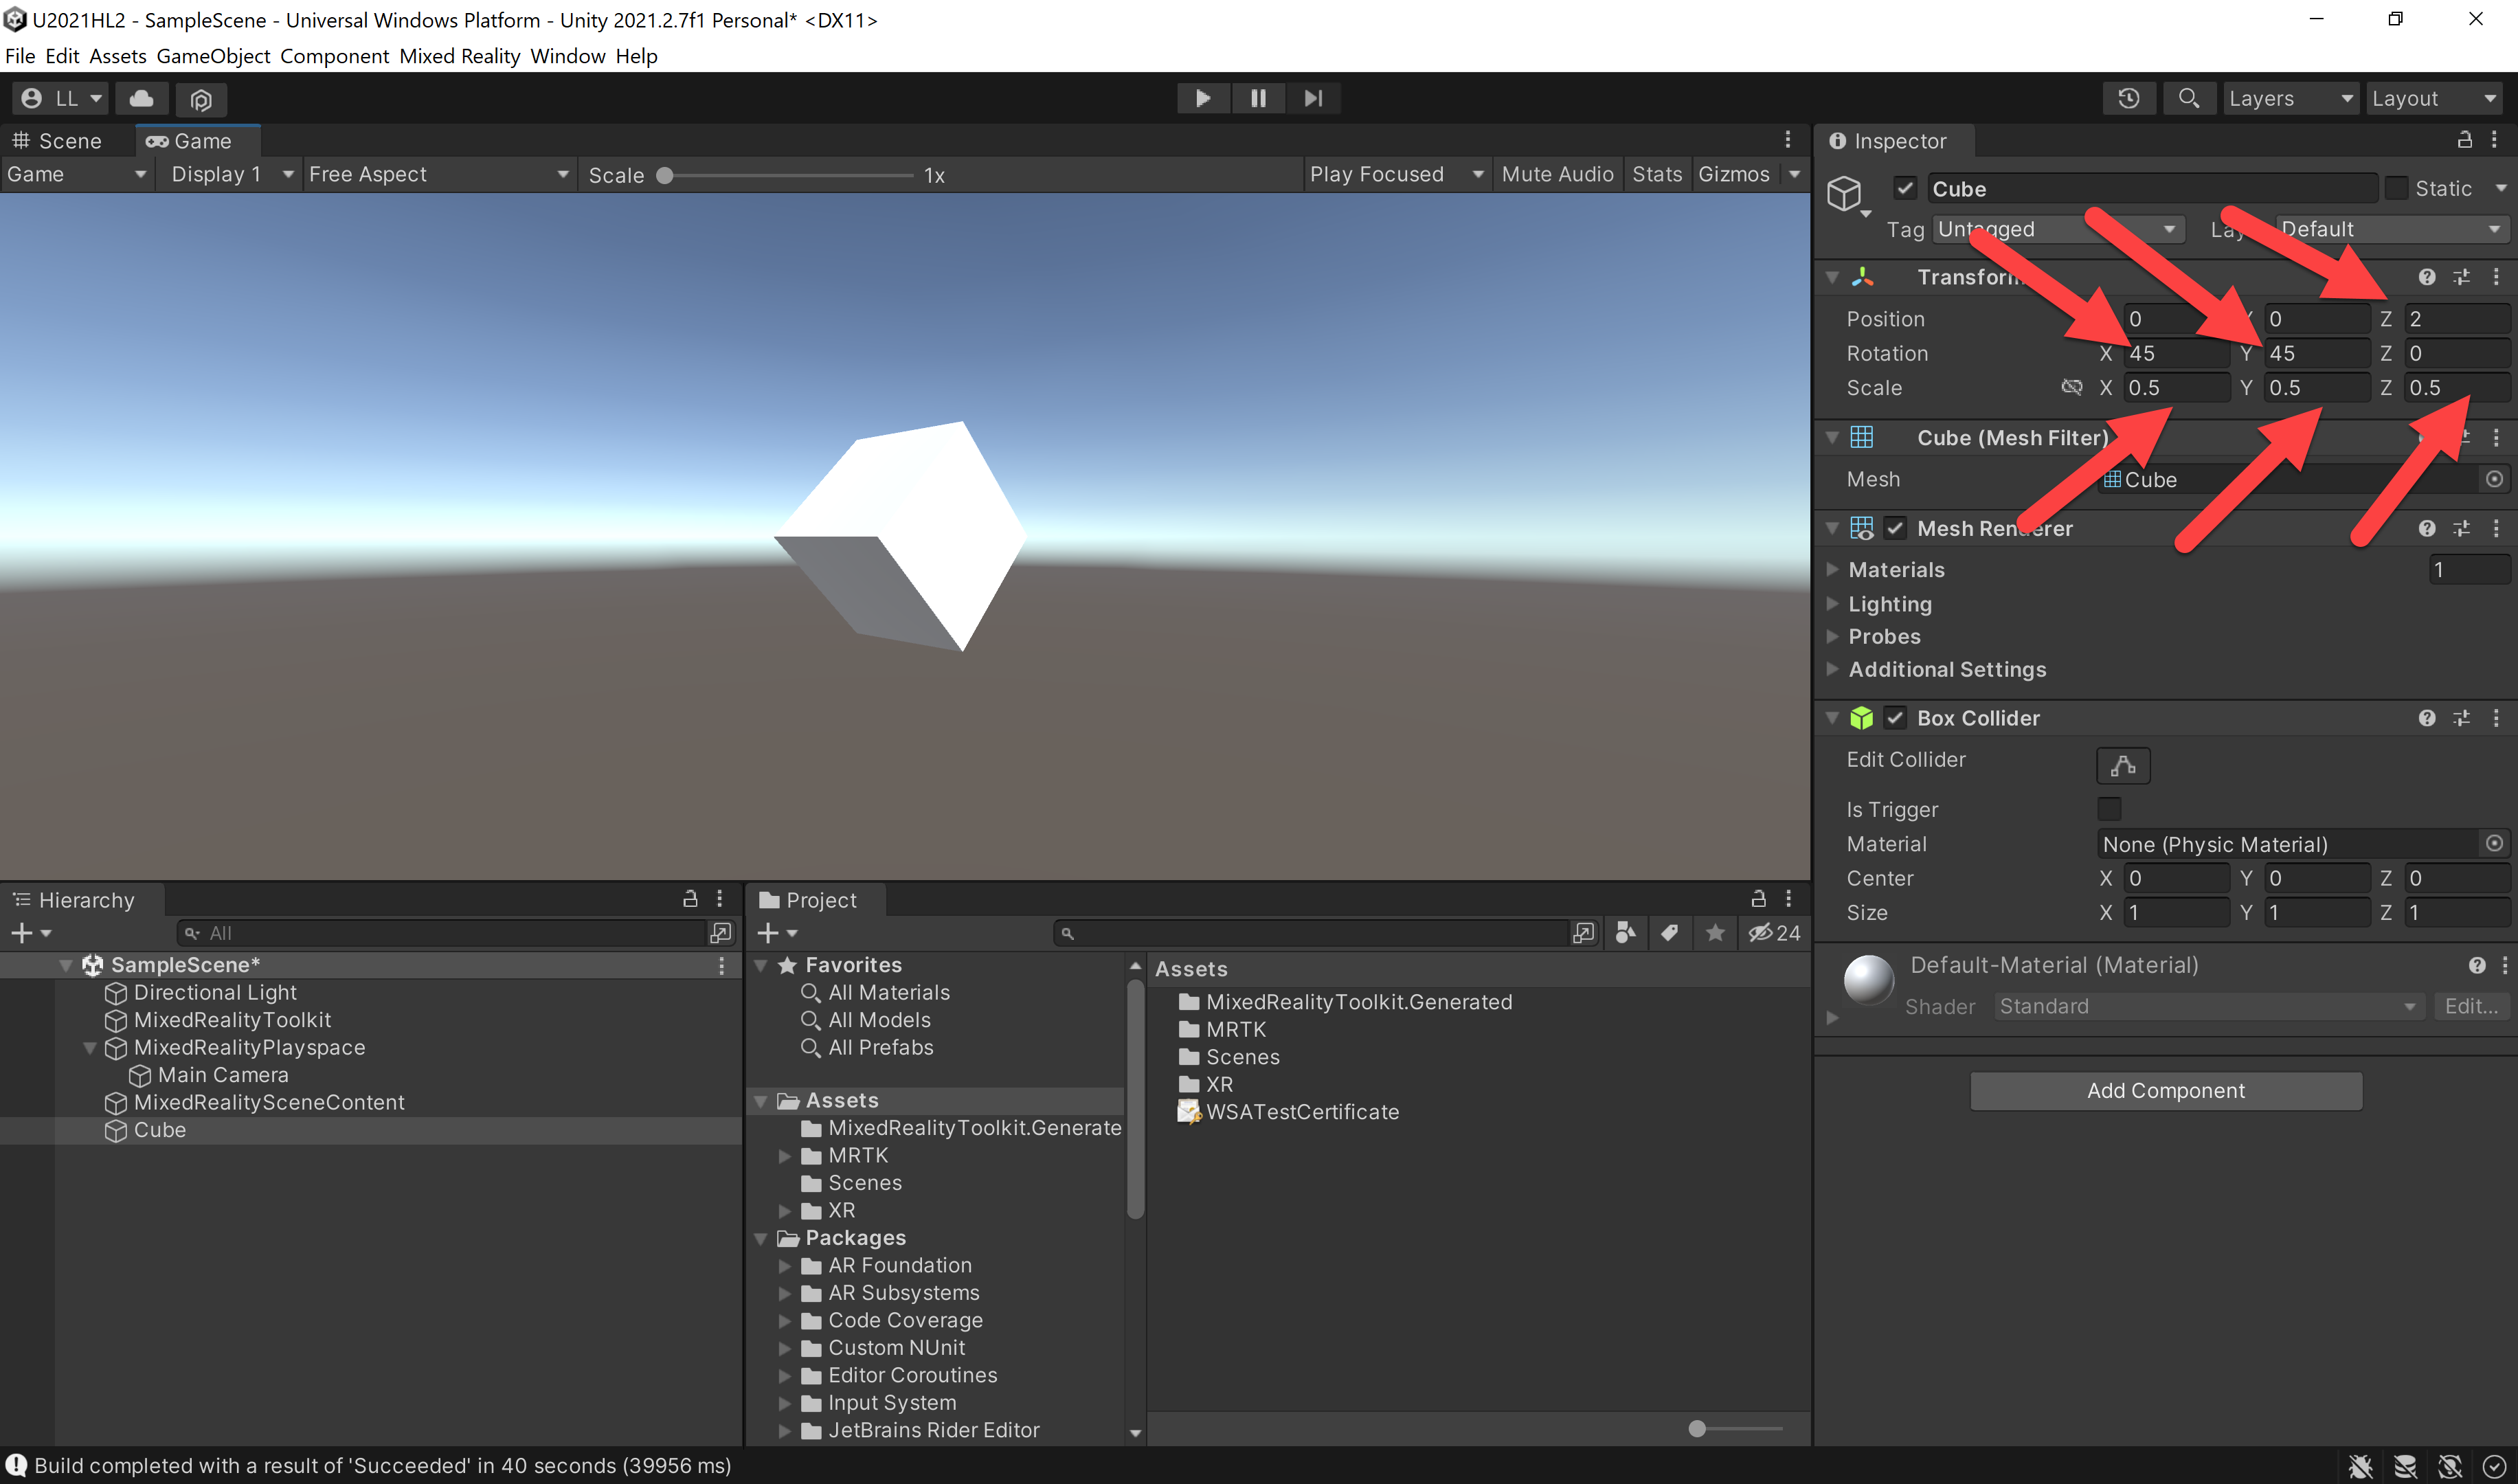
Task: Click the Step frame button
Action: pos(1313,98)
